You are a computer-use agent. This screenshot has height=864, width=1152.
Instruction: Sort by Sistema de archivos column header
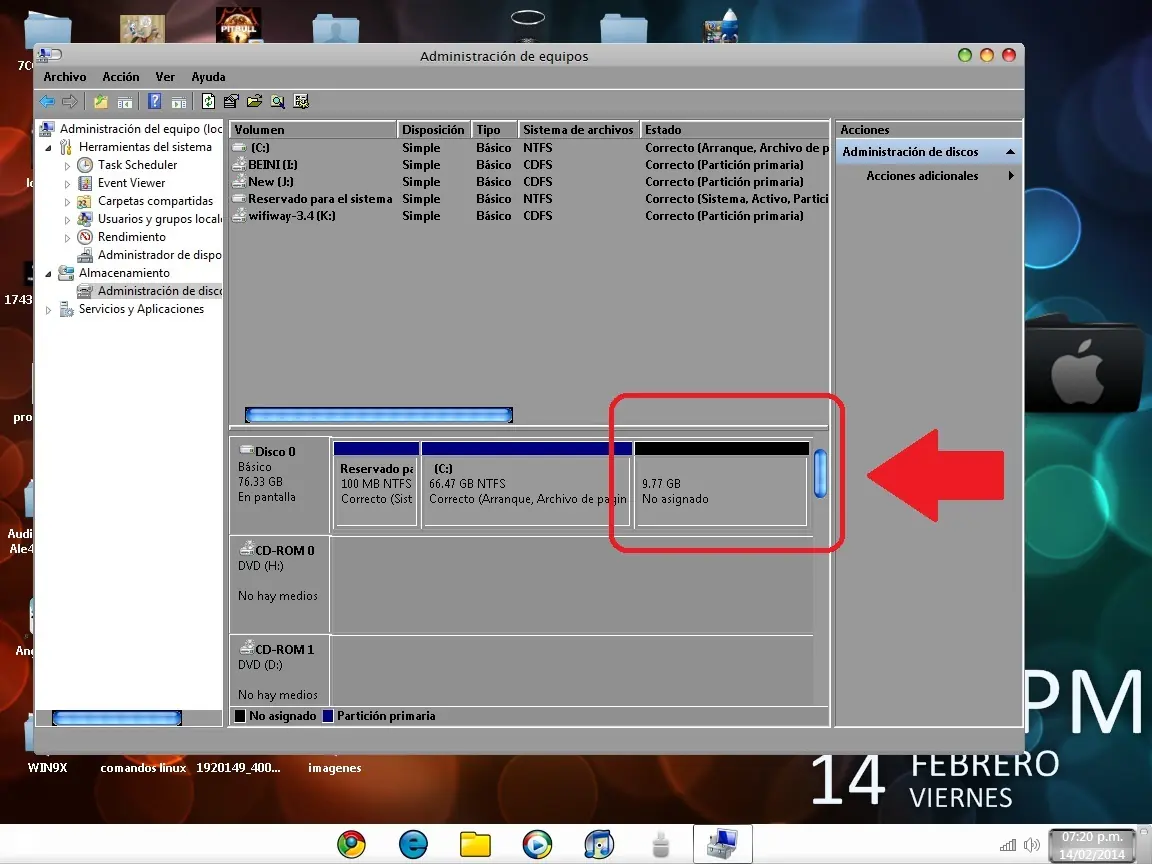tap(578, 129)
